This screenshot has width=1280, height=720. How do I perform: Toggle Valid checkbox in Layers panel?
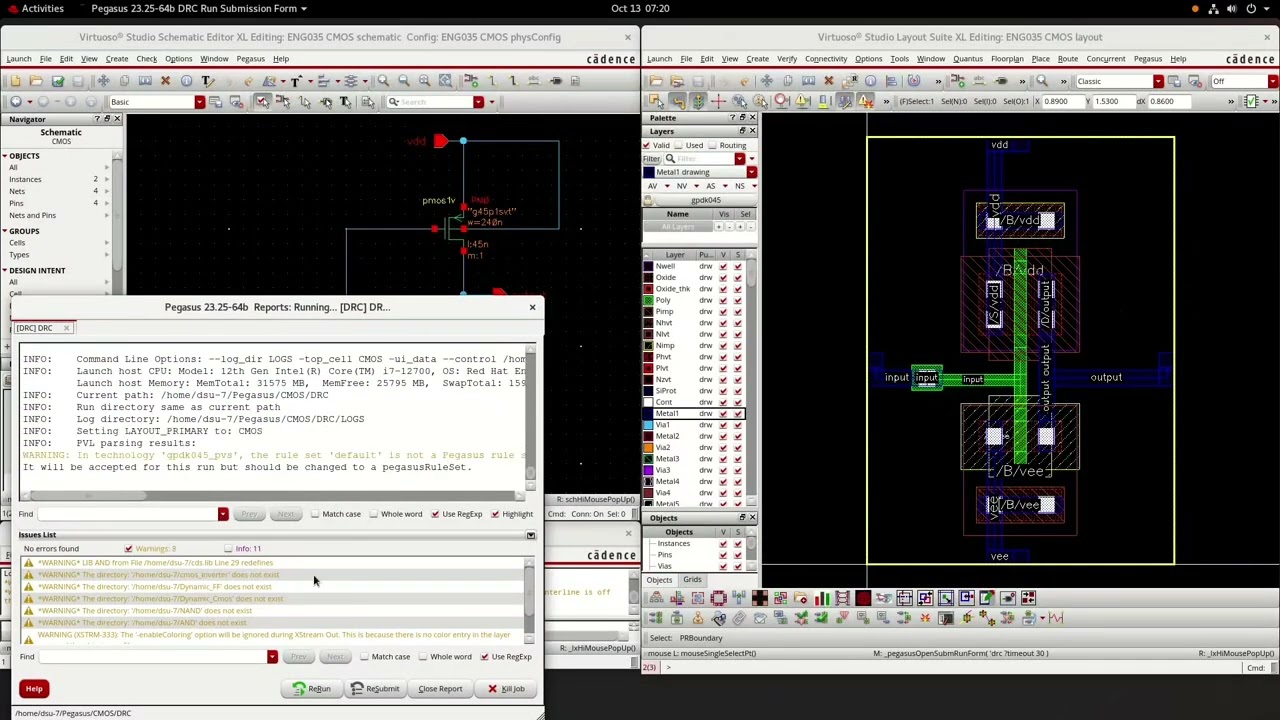pos(646,145)
